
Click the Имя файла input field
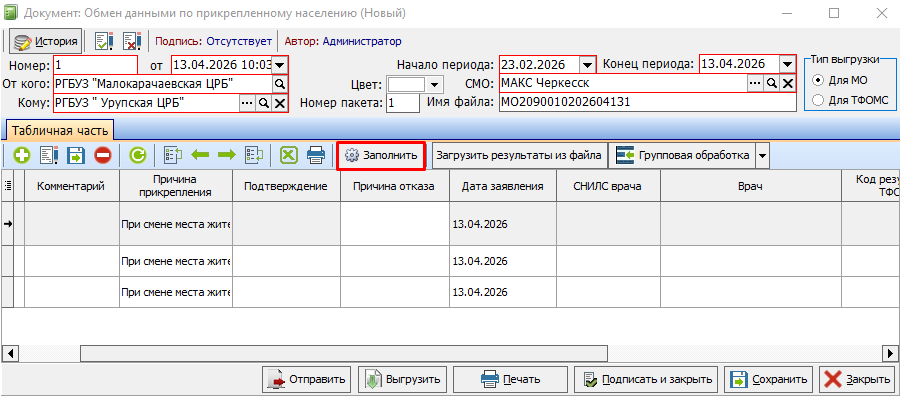point(648,103)
